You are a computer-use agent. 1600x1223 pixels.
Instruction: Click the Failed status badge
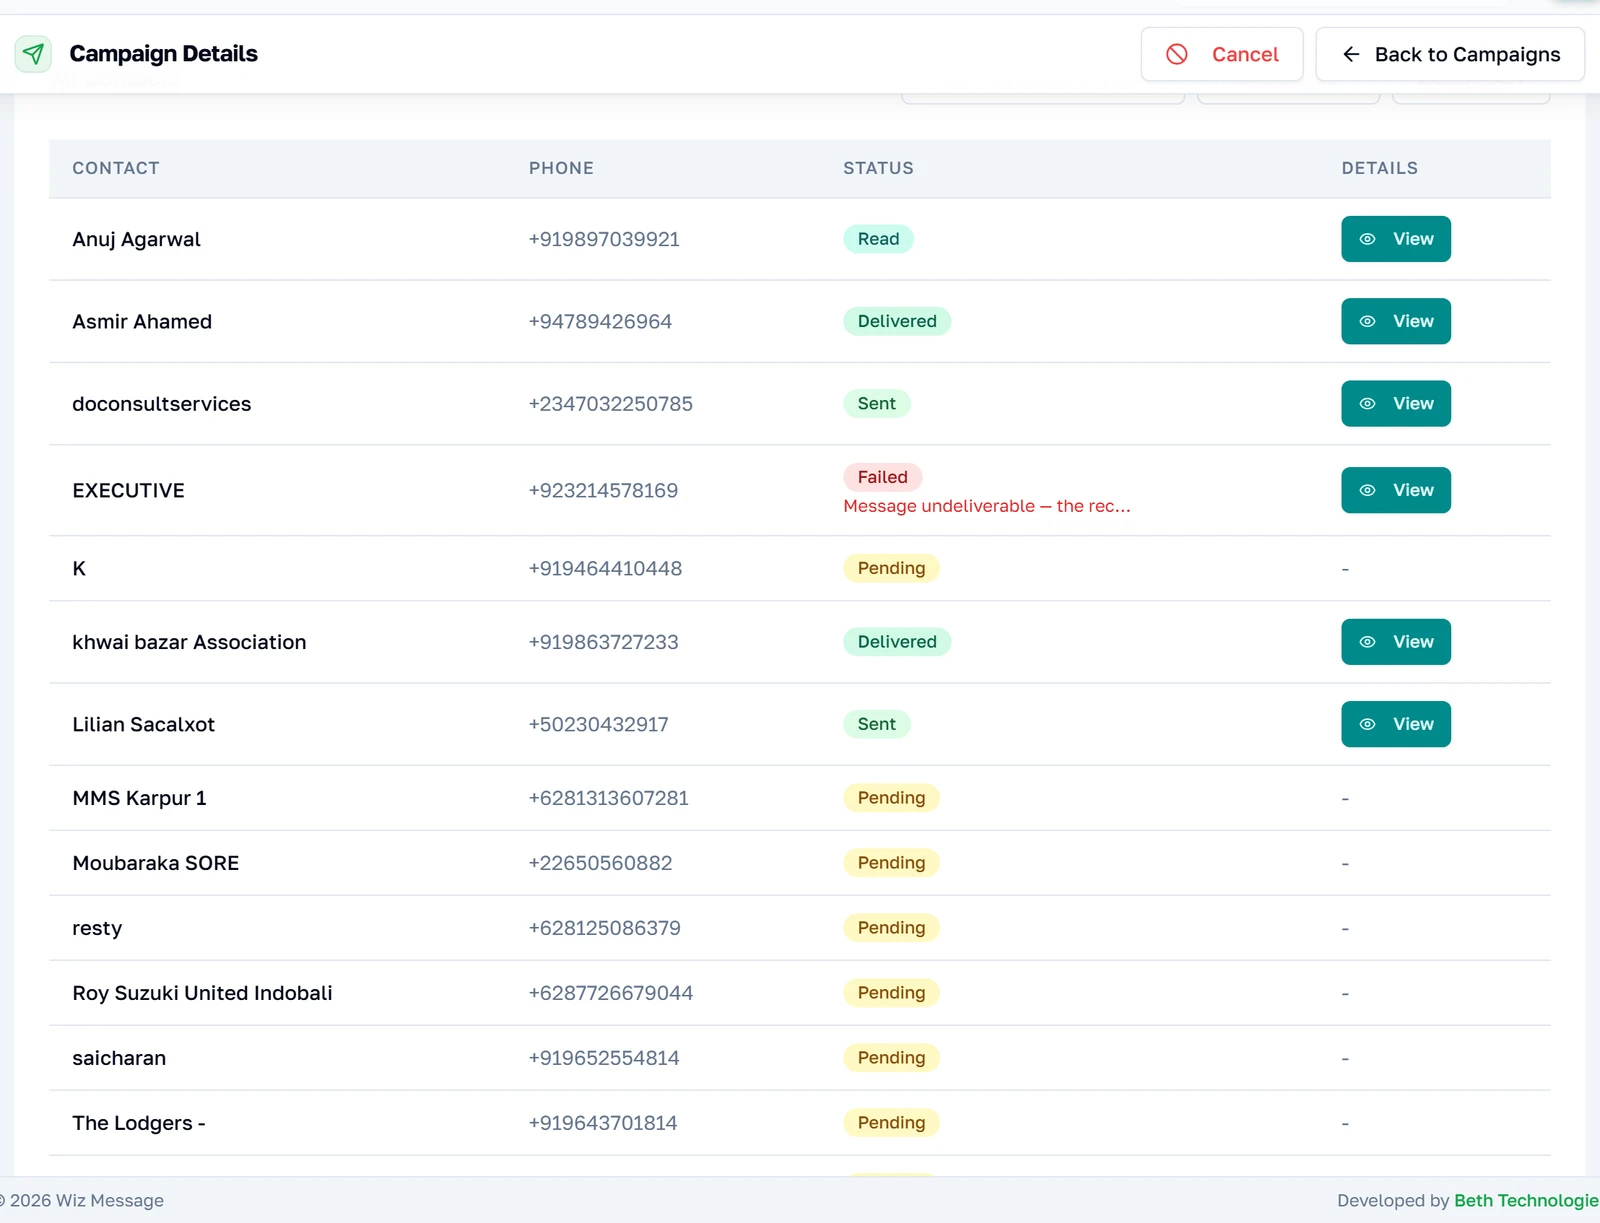point(882,477)
